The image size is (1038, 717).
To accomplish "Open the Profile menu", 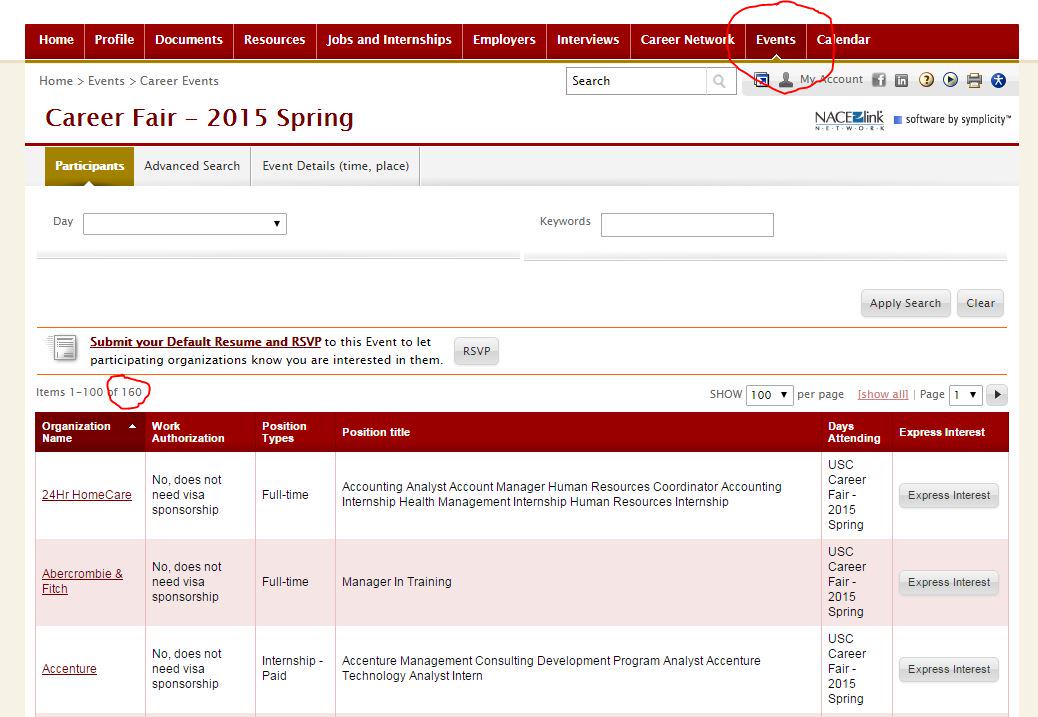I will point(114,40).
